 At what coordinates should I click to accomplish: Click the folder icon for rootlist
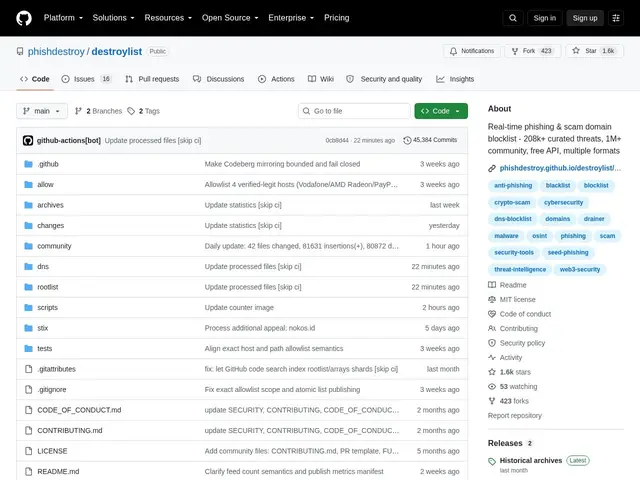pos(28,287)
